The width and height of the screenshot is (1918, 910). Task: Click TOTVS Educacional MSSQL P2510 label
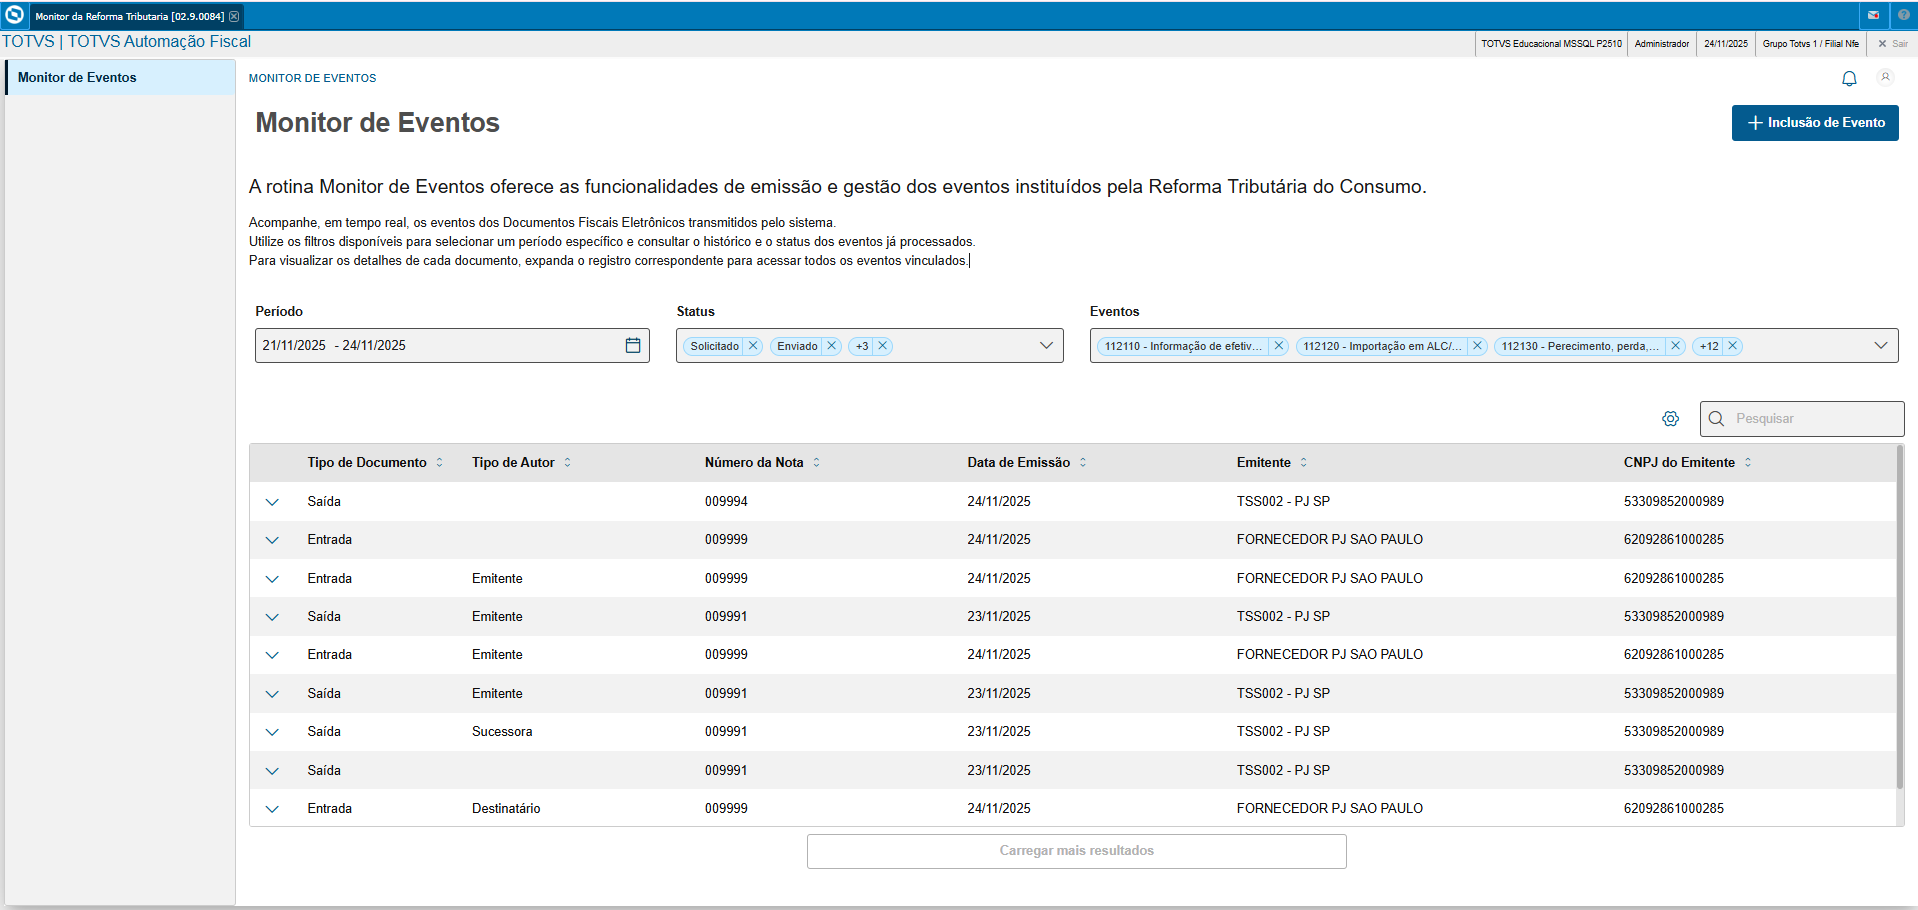[x=1551, y=44]
